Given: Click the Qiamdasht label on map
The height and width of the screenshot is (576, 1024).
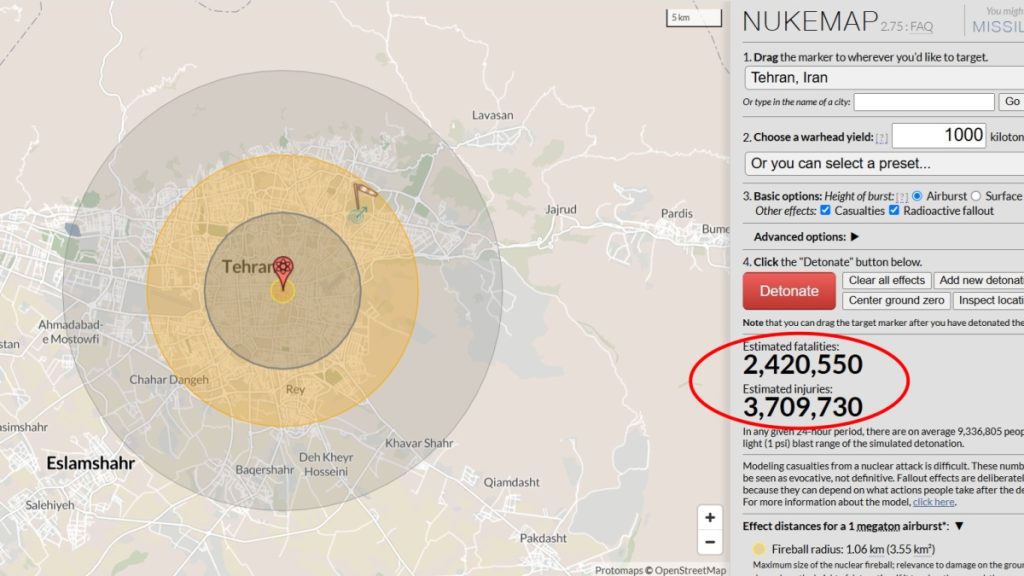Looking at the screenshot, I should click(511, 483).
